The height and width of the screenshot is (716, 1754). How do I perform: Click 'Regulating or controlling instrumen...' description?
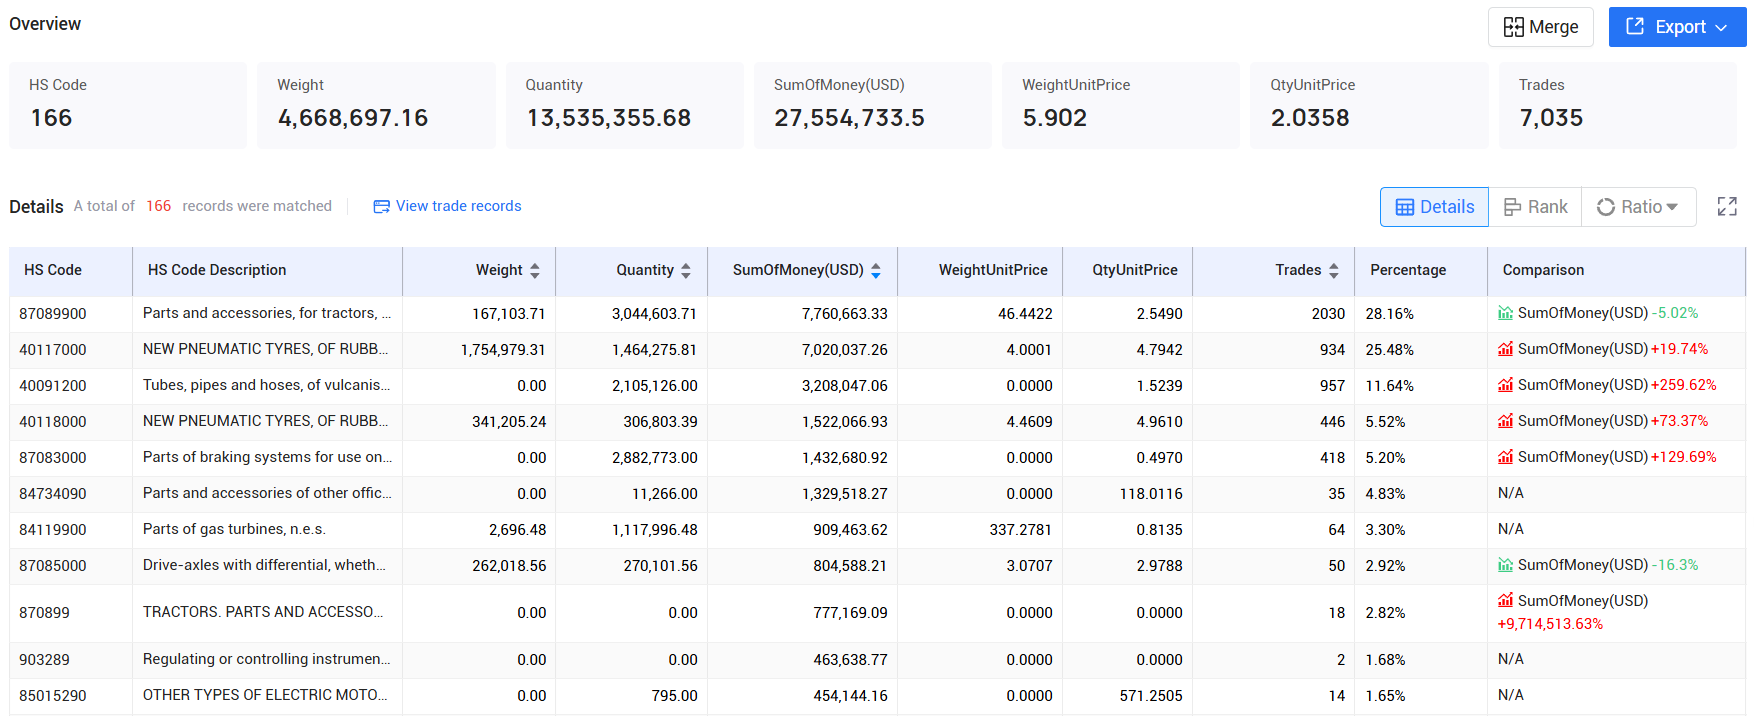pyautogui.click(x=267, y=659)
